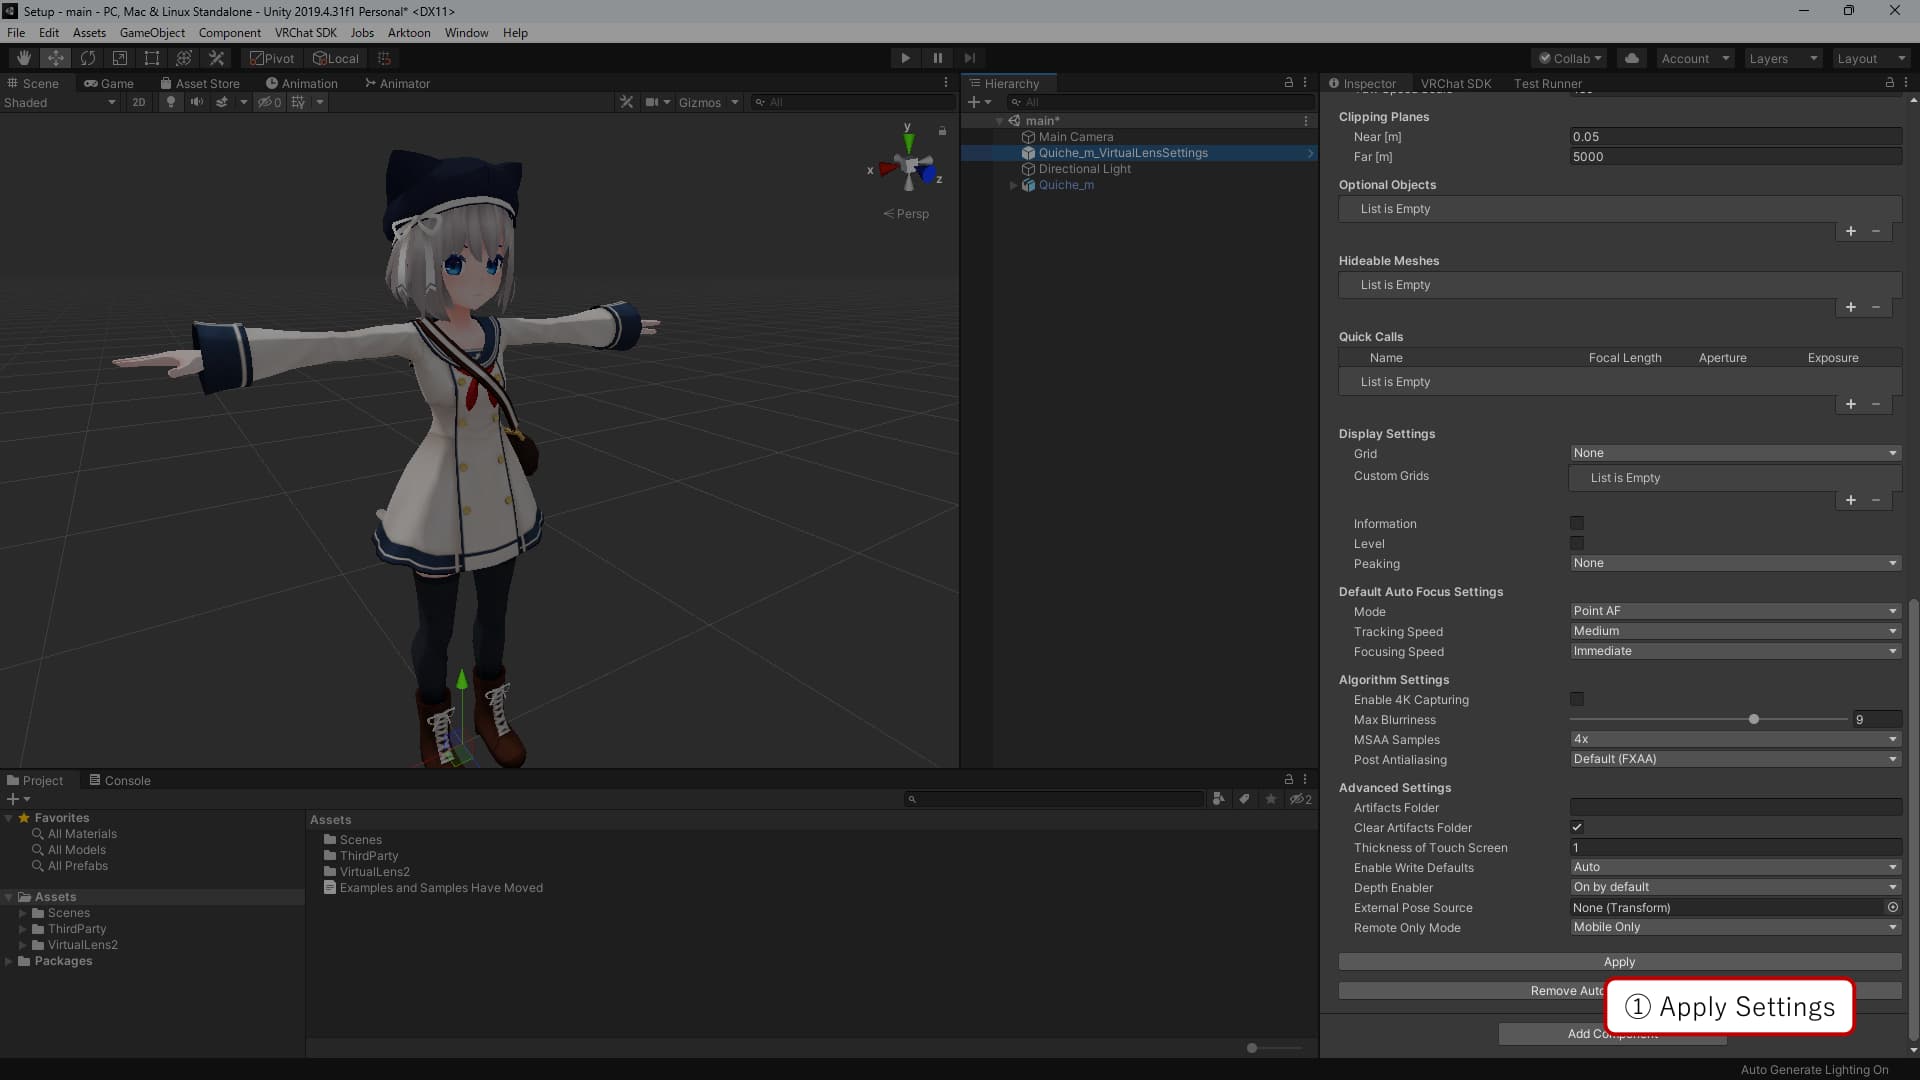The height and width of the screenshot is (1080, 1920).
Task: Toggle hidden packages visibility count
Action: point(1301,799)
